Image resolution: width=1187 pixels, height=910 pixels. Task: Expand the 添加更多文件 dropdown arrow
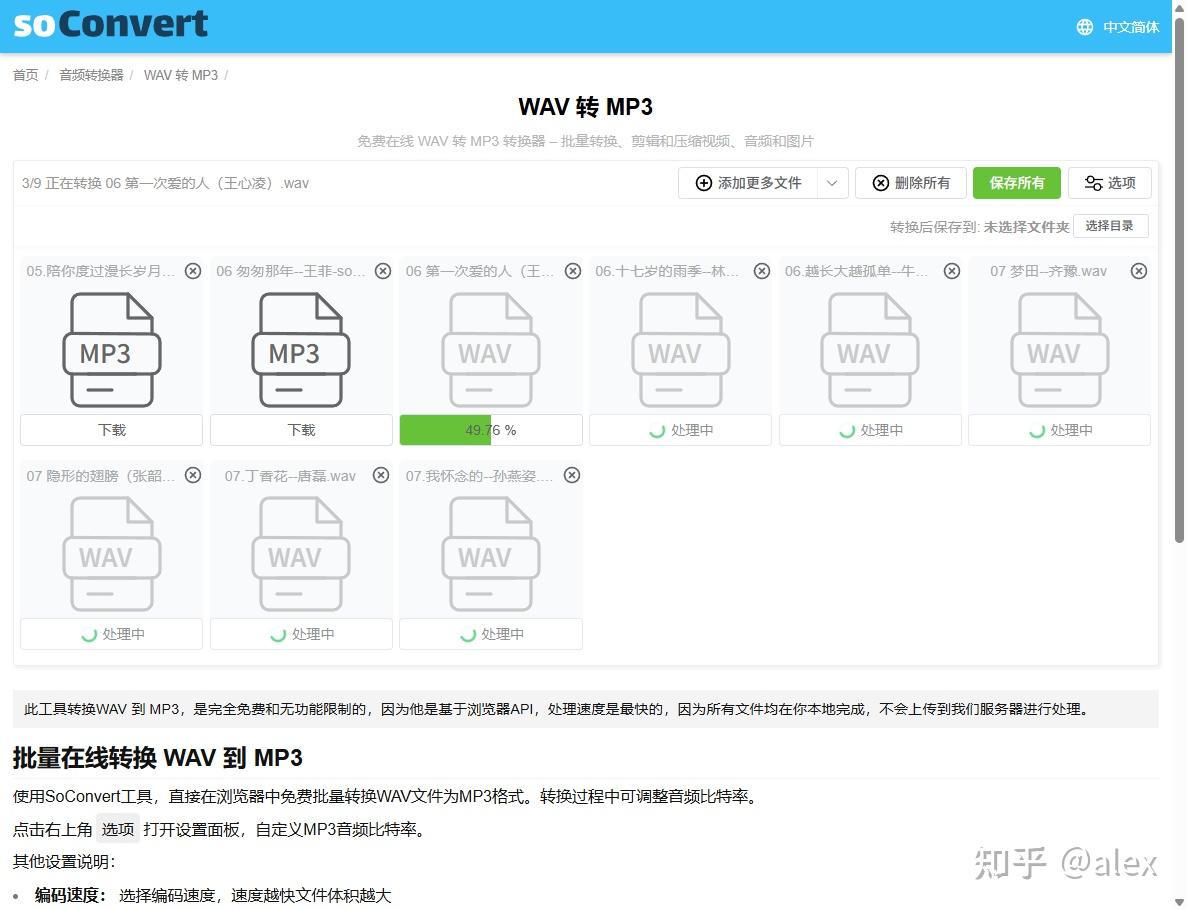point(833,183)
